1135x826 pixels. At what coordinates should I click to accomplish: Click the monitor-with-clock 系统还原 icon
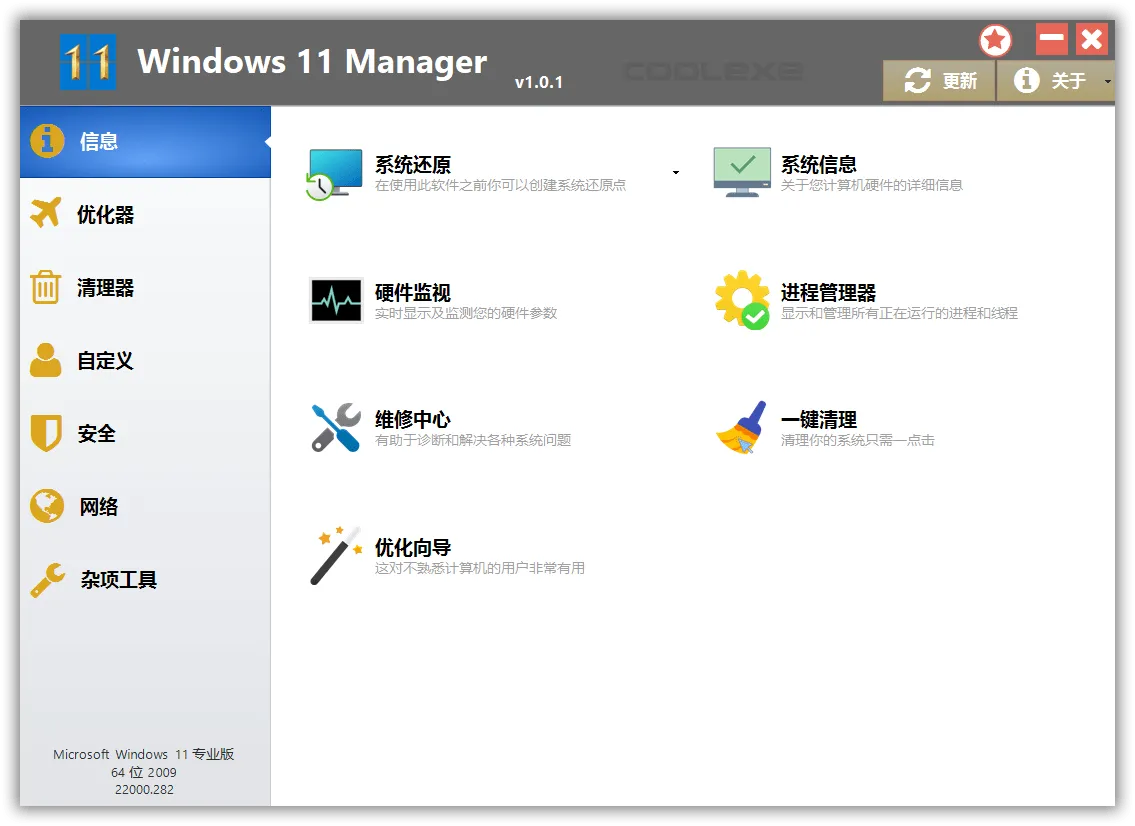click(x=335, y=174)
